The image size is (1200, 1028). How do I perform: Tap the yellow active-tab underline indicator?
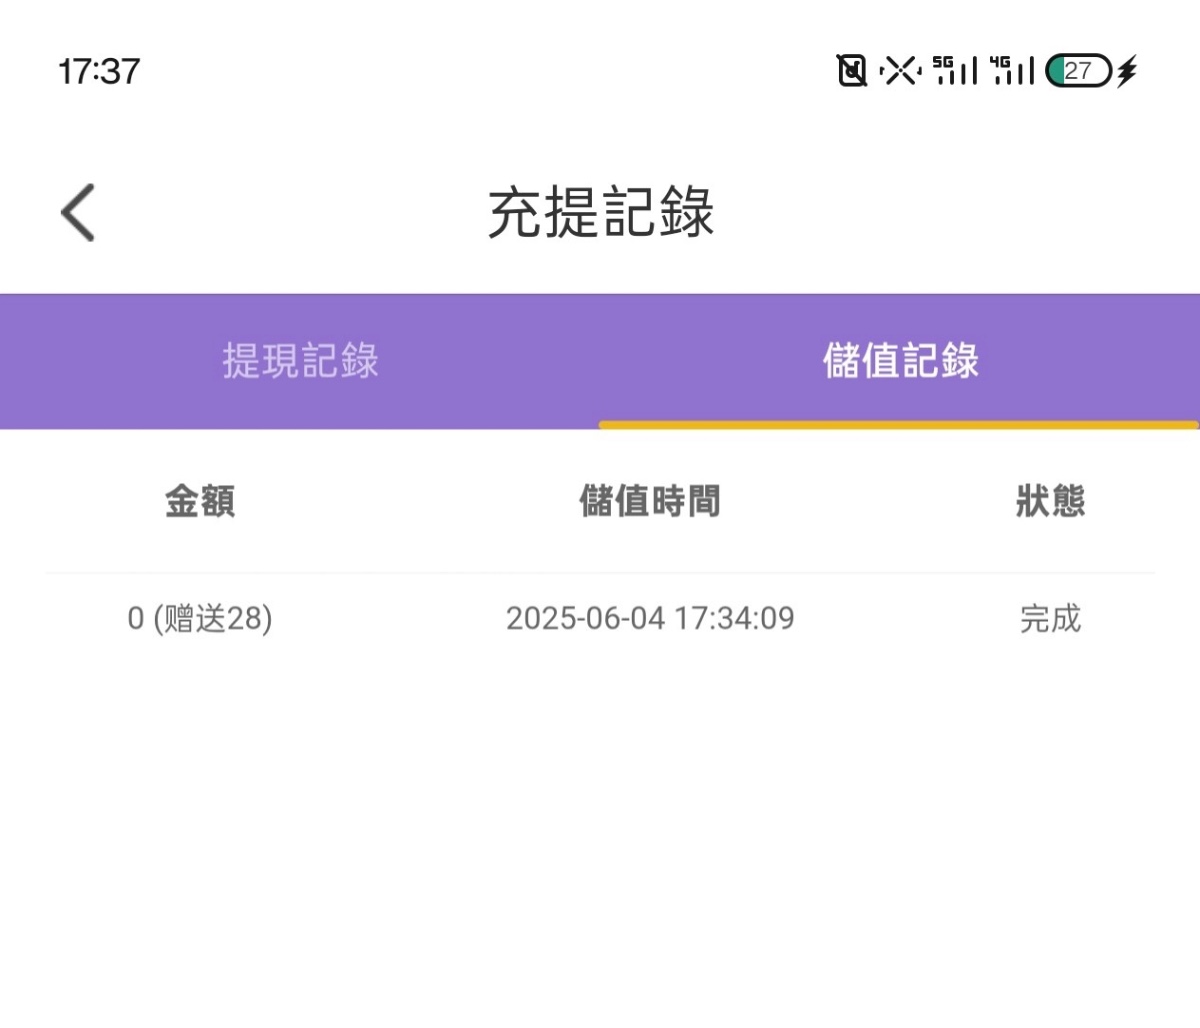pyautogui.click(x=898, y=425)
